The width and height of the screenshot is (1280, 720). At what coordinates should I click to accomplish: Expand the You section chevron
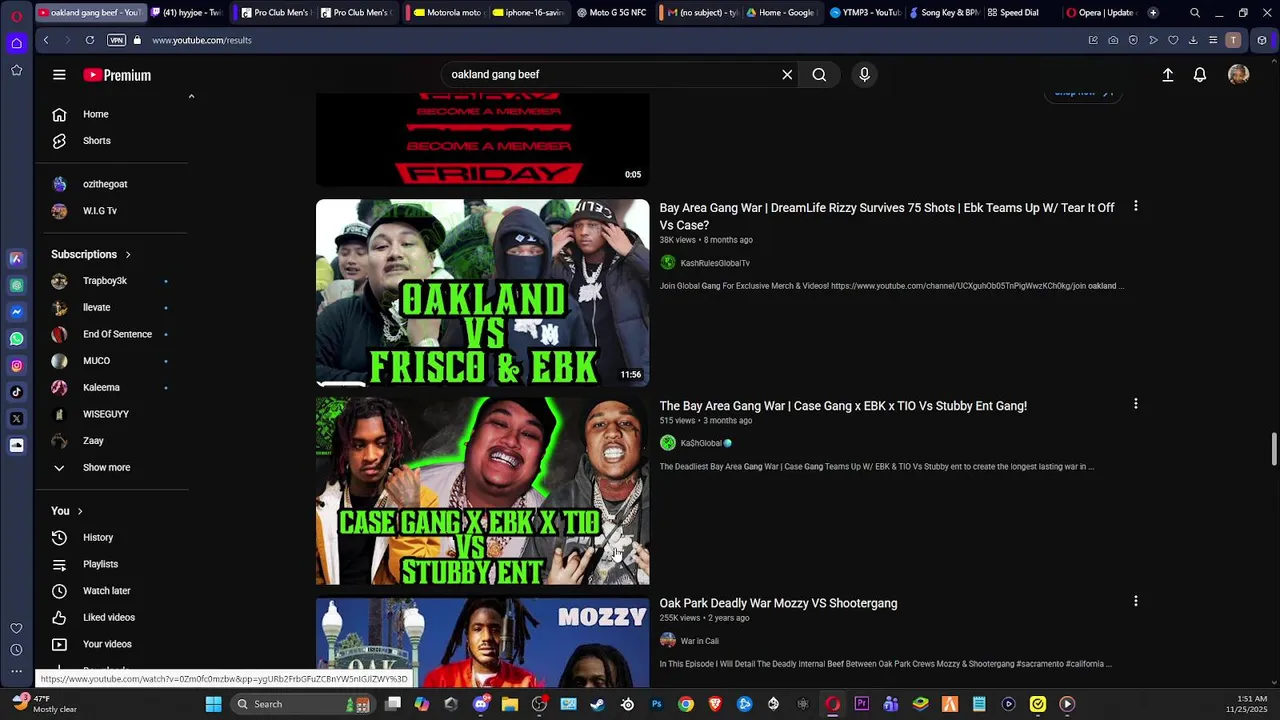pyautogui.click(x=80, y=511)
